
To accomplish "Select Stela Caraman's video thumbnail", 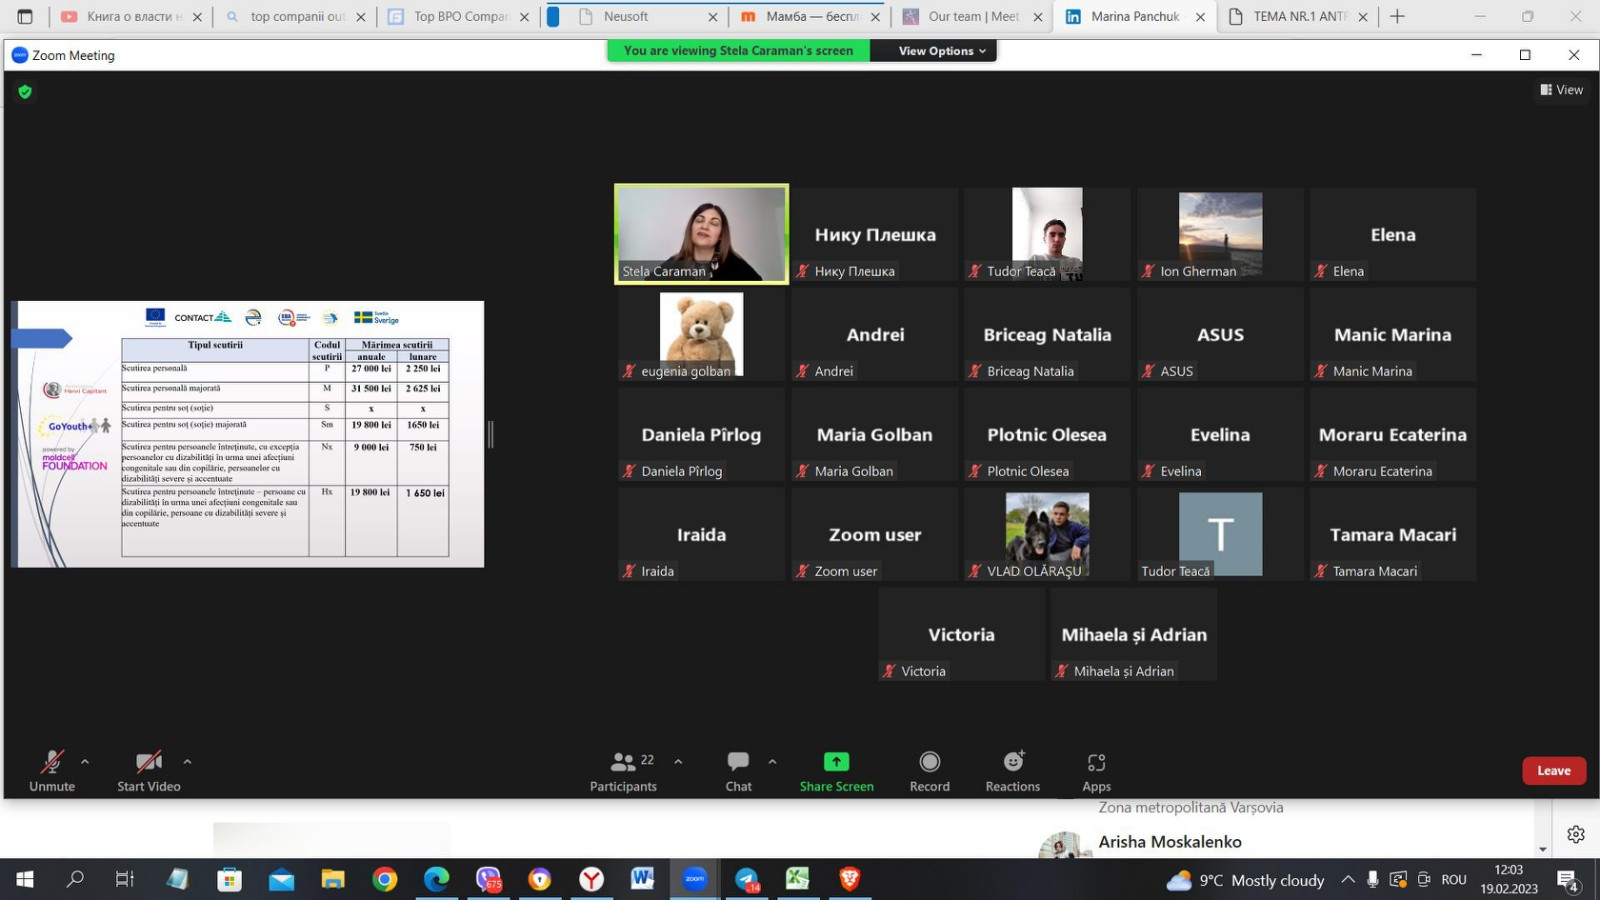I will [x=701, y=234].
